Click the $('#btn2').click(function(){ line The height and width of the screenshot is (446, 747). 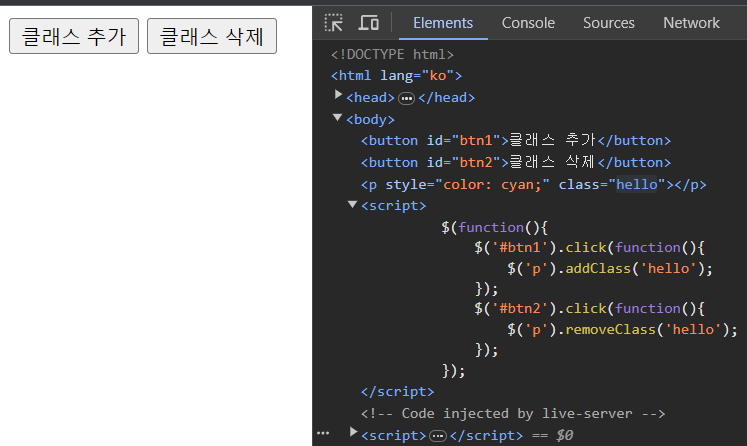[589, 309]
